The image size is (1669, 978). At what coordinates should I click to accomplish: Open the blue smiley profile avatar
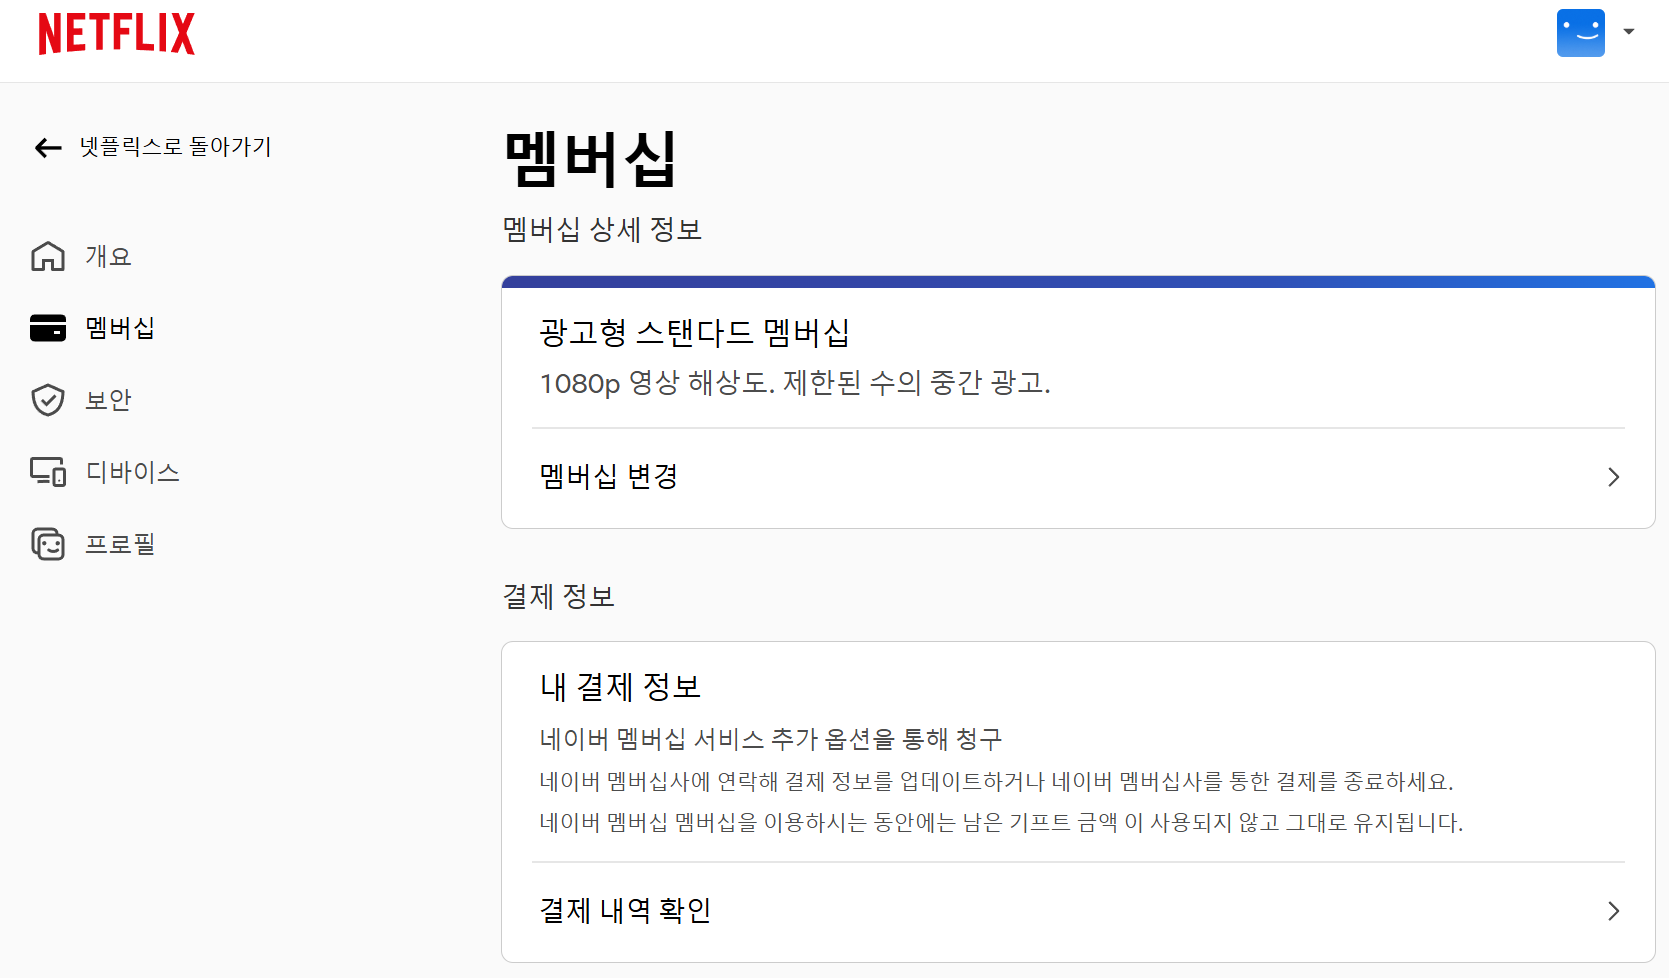pos(1580,33)
